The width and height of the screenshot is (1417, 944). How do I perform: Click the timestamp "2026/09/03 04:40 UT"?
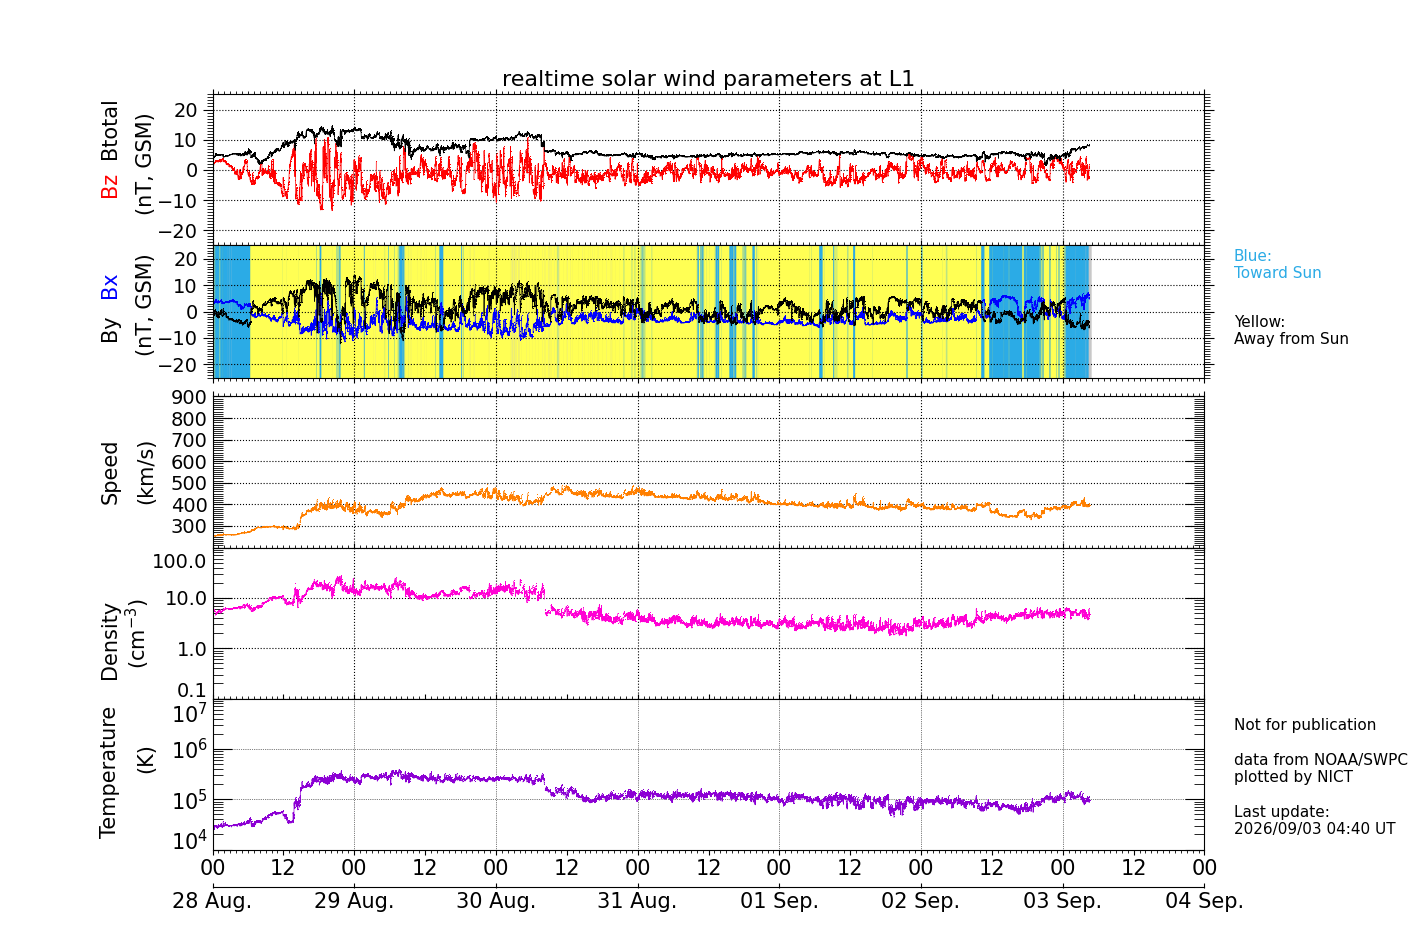click(1314, 829)
